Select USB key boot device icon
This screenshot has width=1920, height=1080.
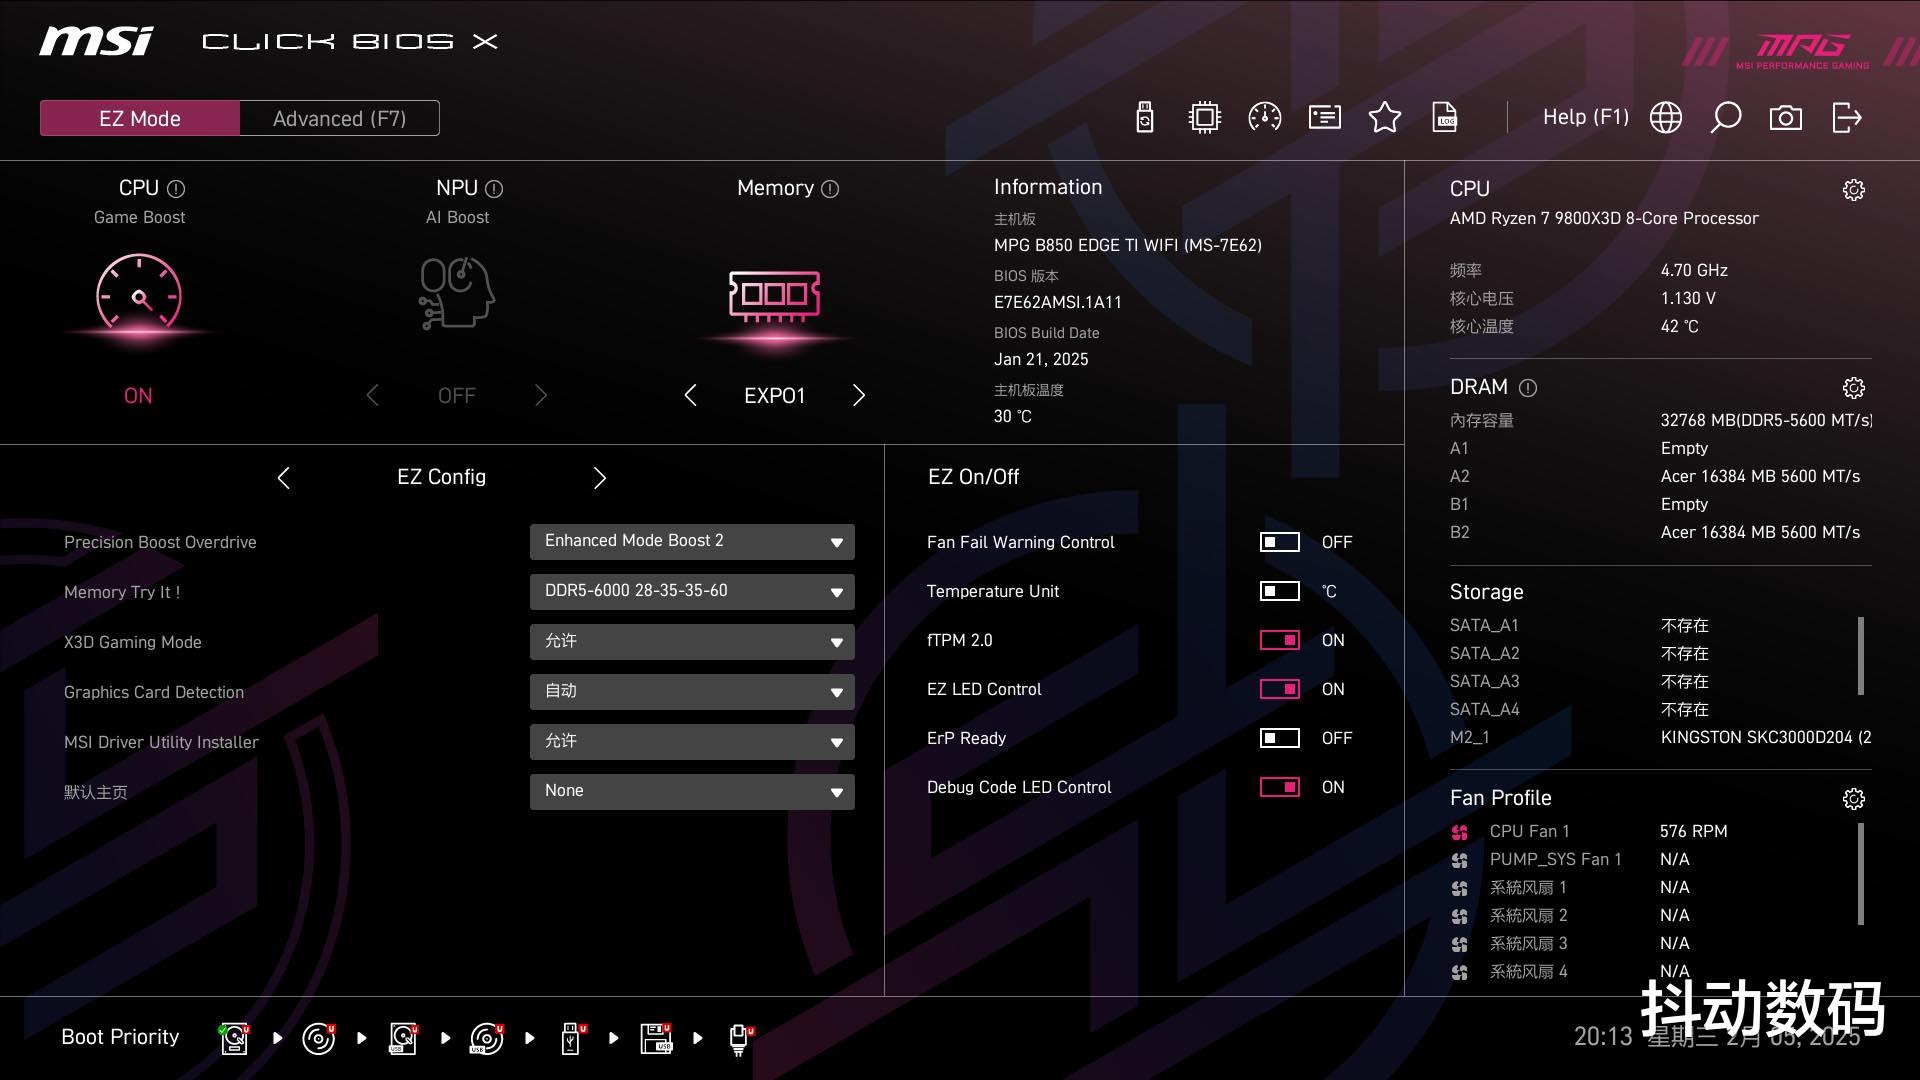pos(572,1038)
